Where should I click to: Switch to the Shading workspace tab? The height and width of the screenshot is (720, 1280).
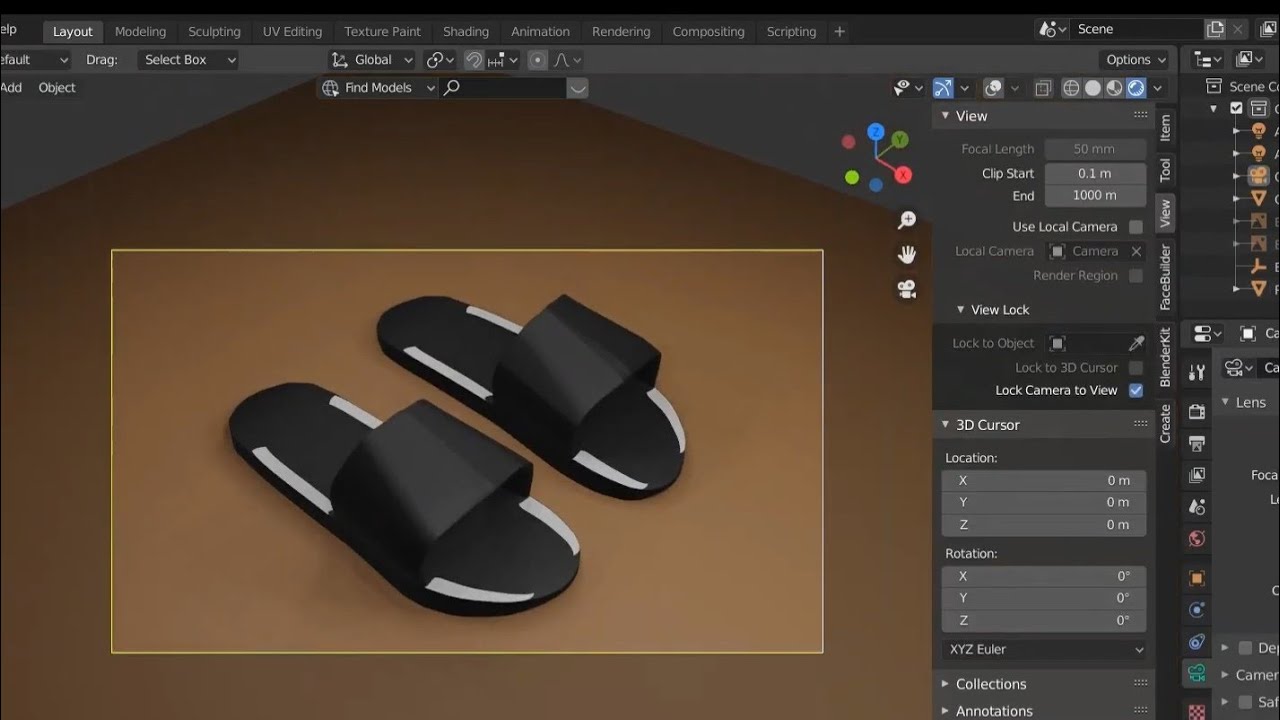point(466,31)
